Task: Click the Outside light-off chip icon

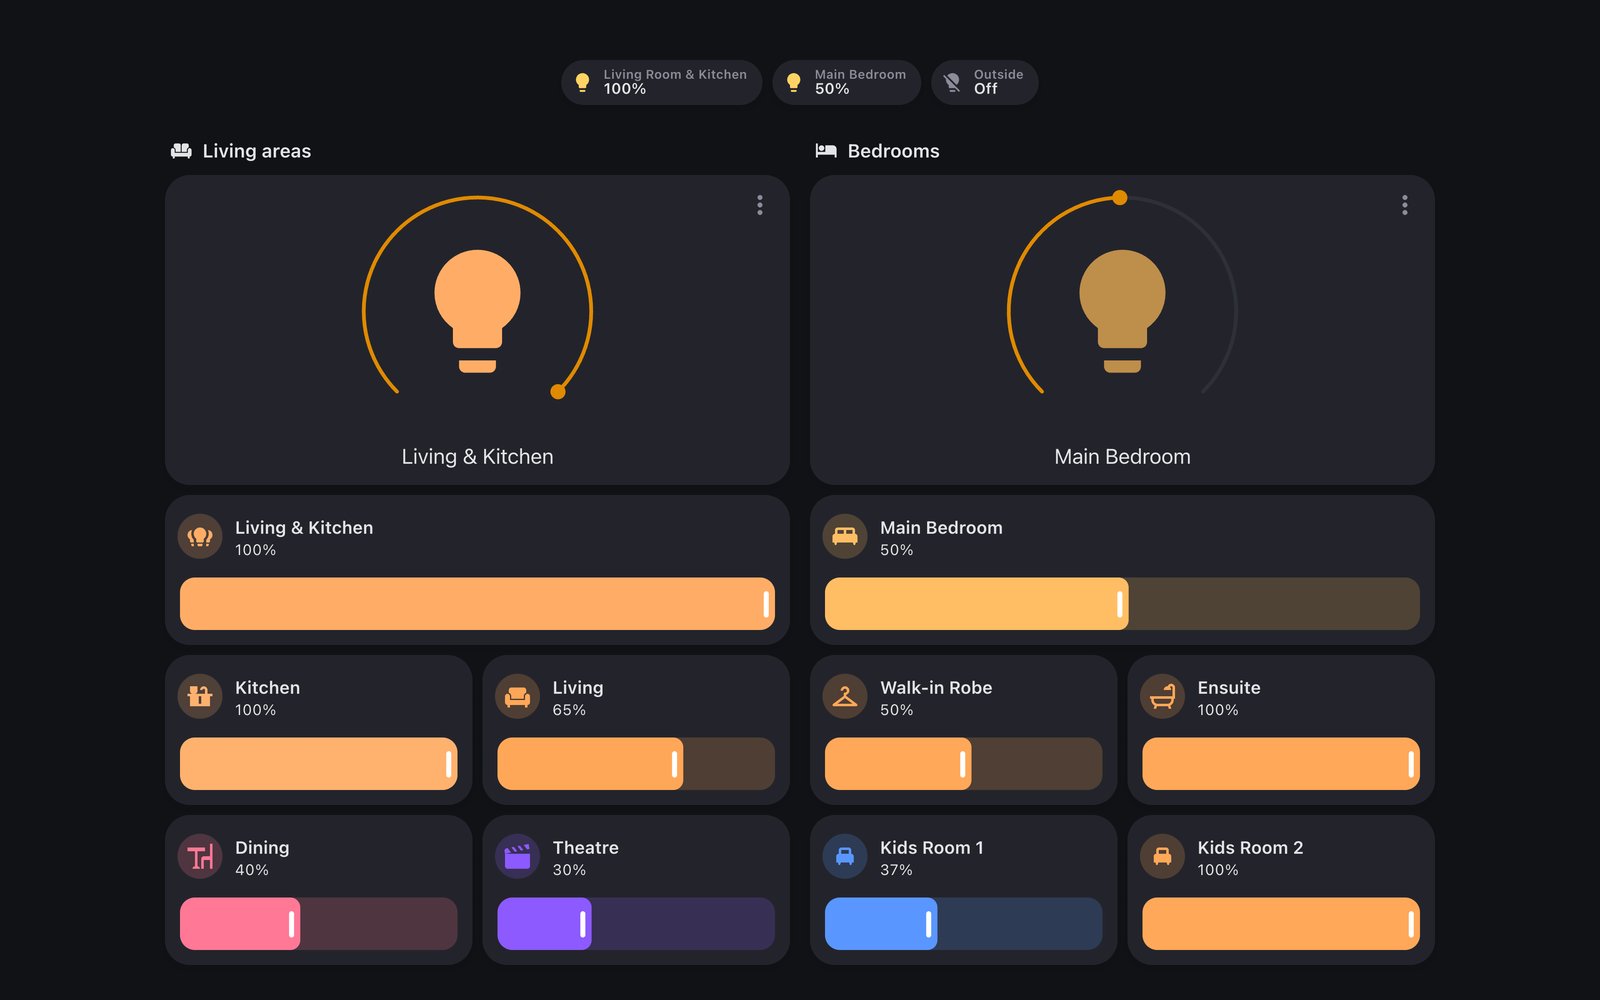Action: click(952, 82)
